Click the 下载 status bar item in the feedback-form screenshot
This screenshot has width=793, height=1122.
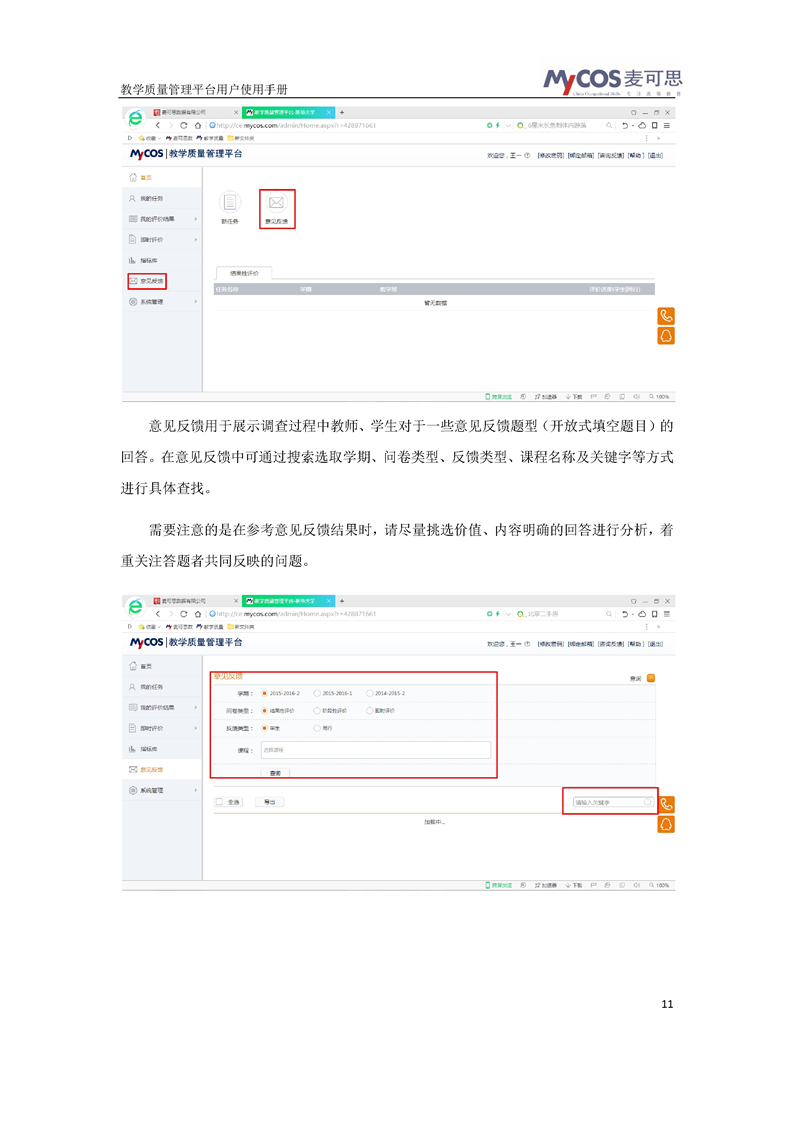[574, 885]
